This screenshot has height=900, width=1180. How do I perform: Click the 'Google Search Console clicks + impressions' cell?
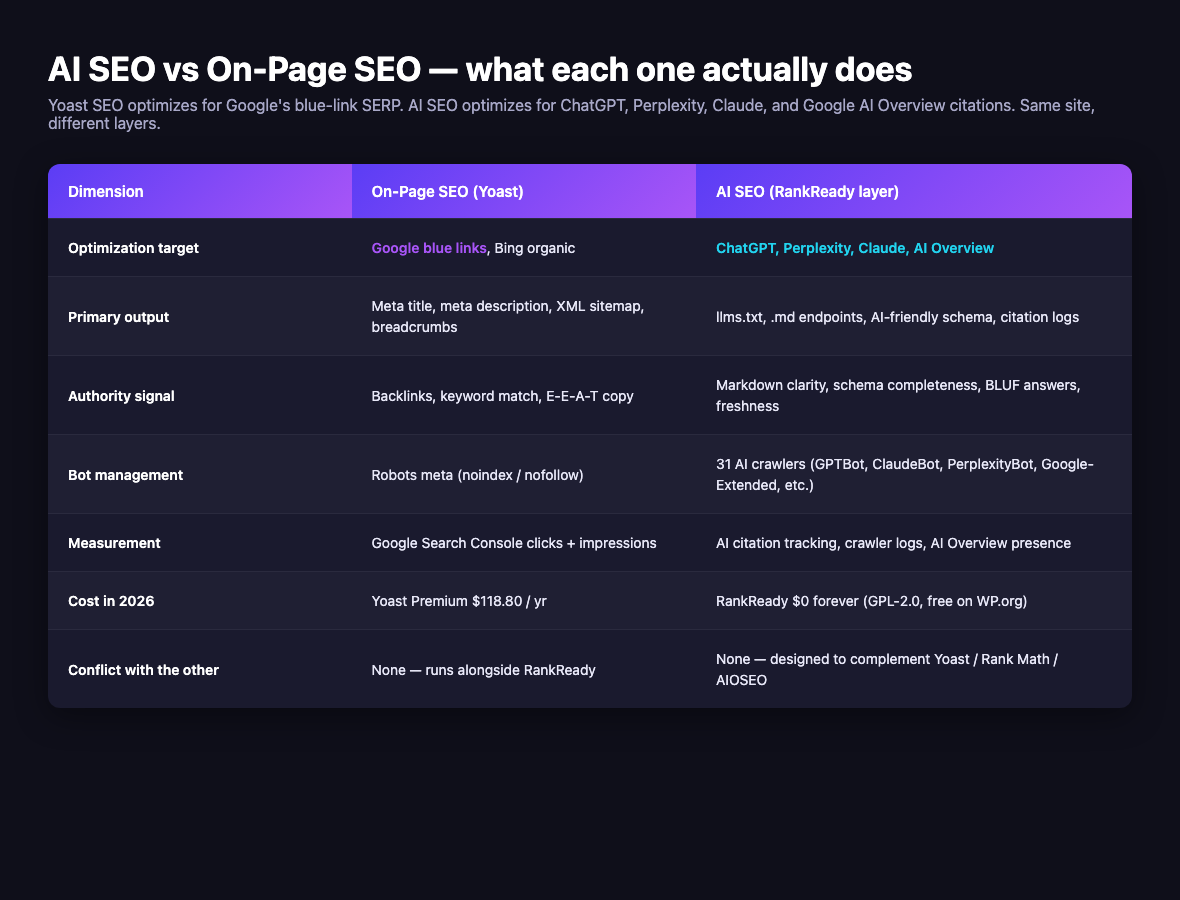click(524, 543)
